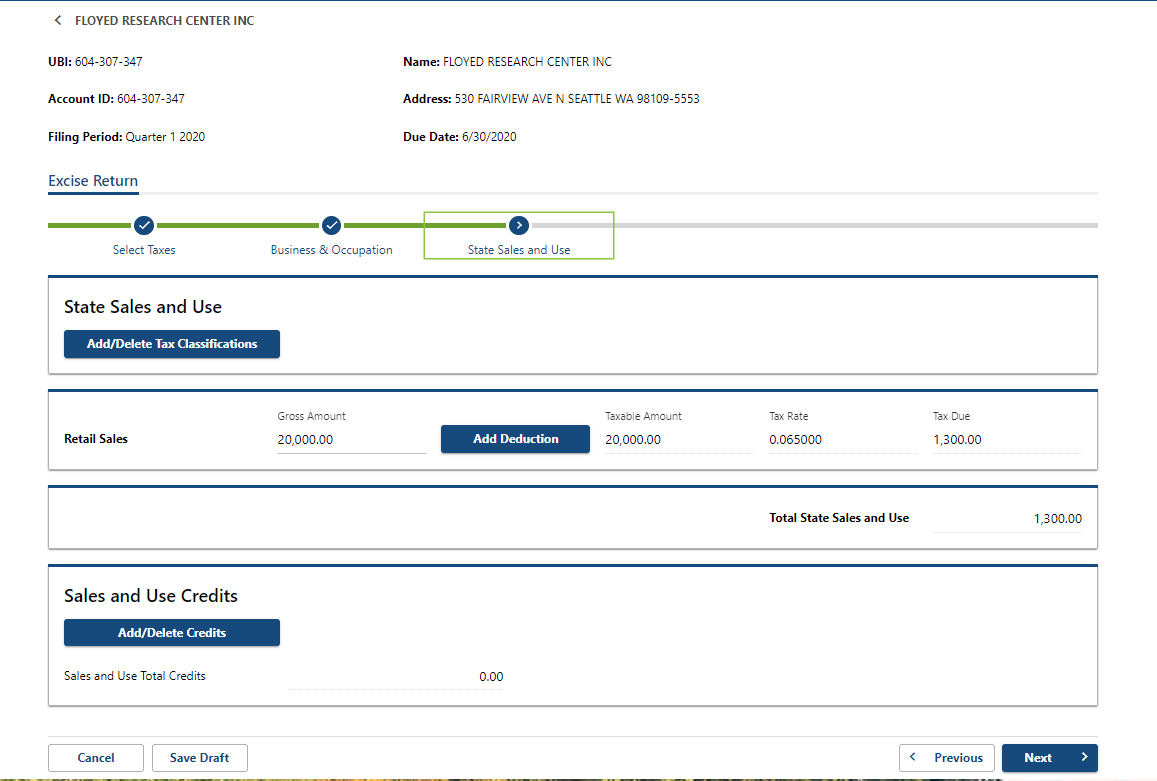
Task: Save the return as a draft
Action: [x=199, y=758]
